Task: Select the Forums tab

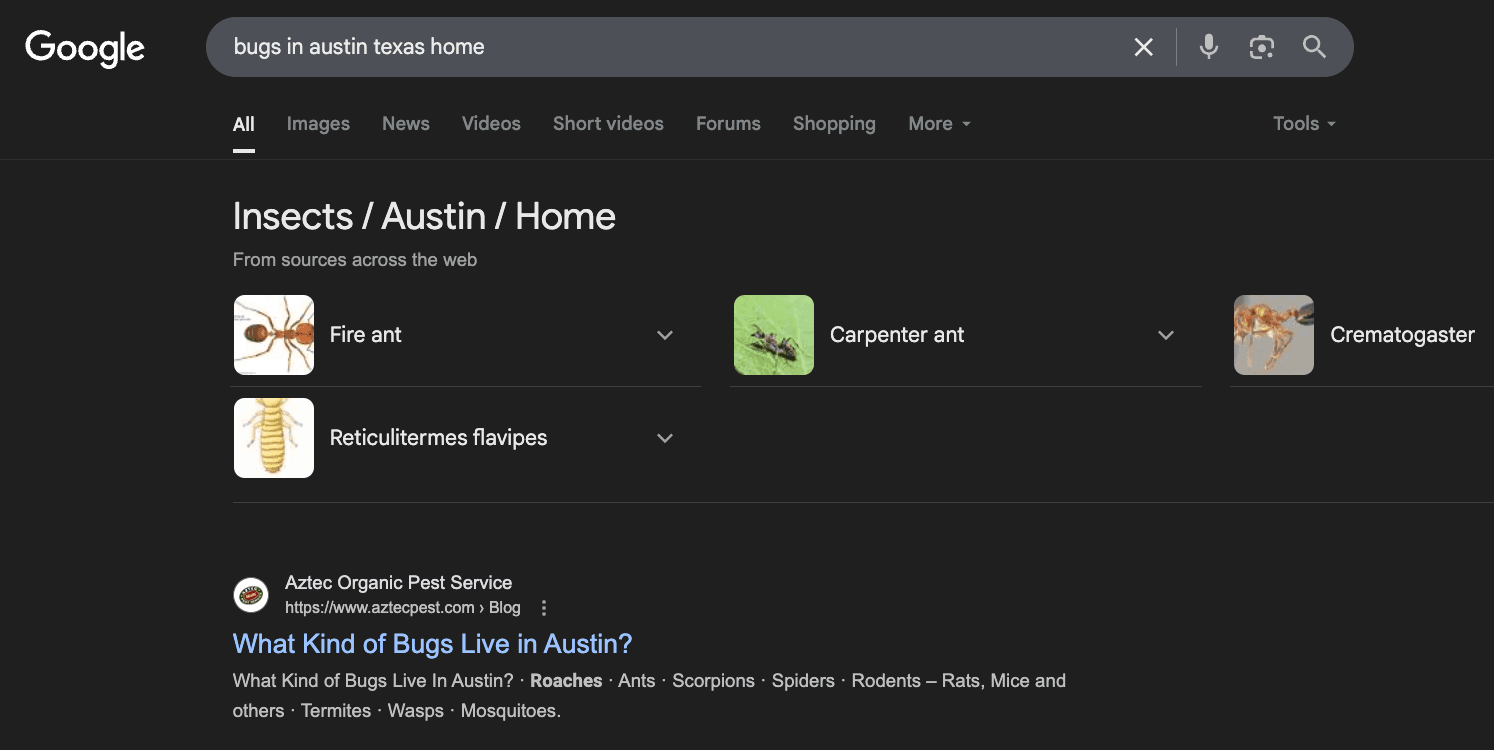Action: pyautogui.click(x=728, y=124)
